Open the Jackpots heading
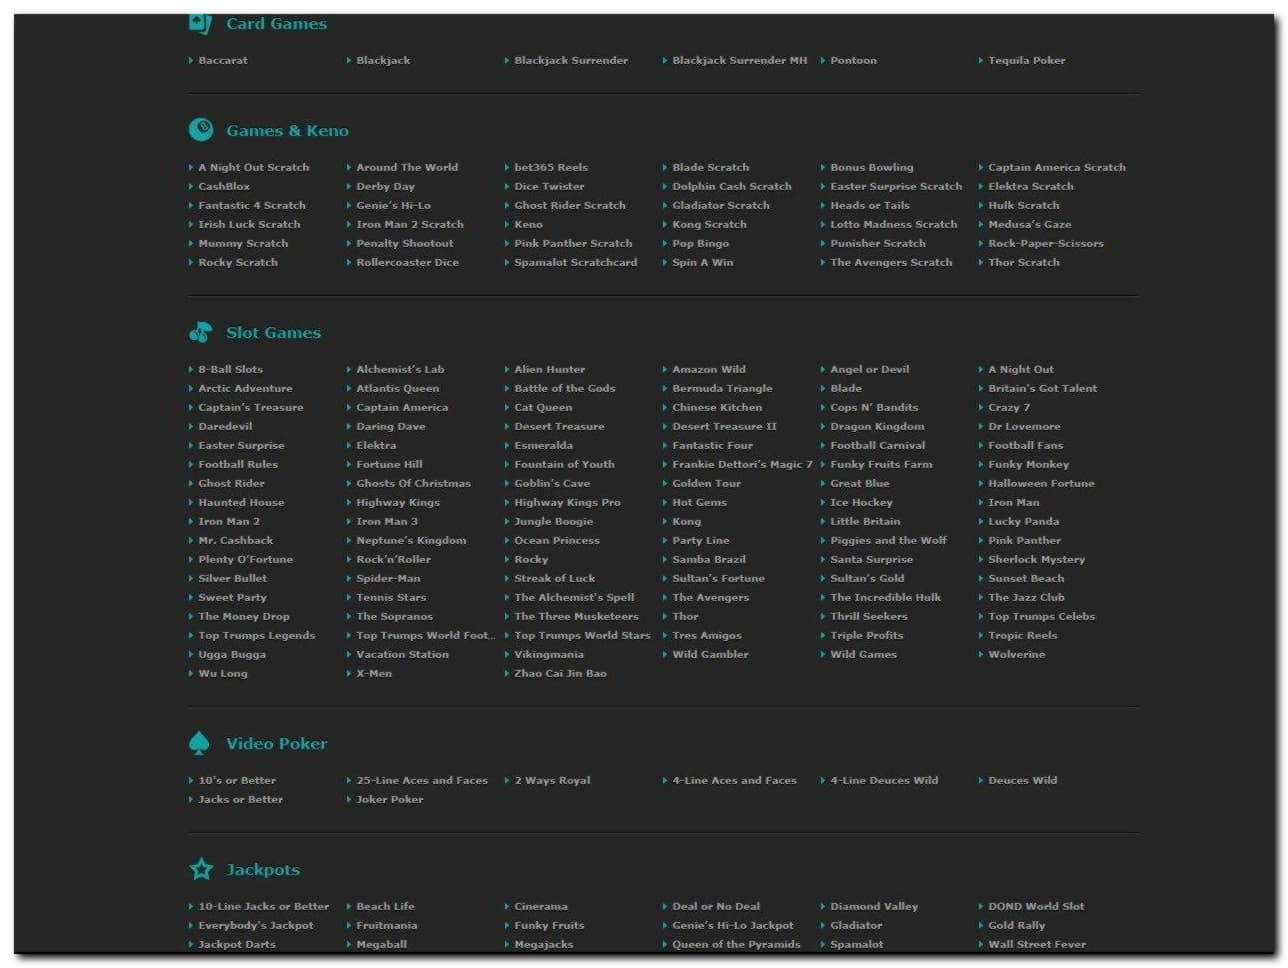 [263, 870]
